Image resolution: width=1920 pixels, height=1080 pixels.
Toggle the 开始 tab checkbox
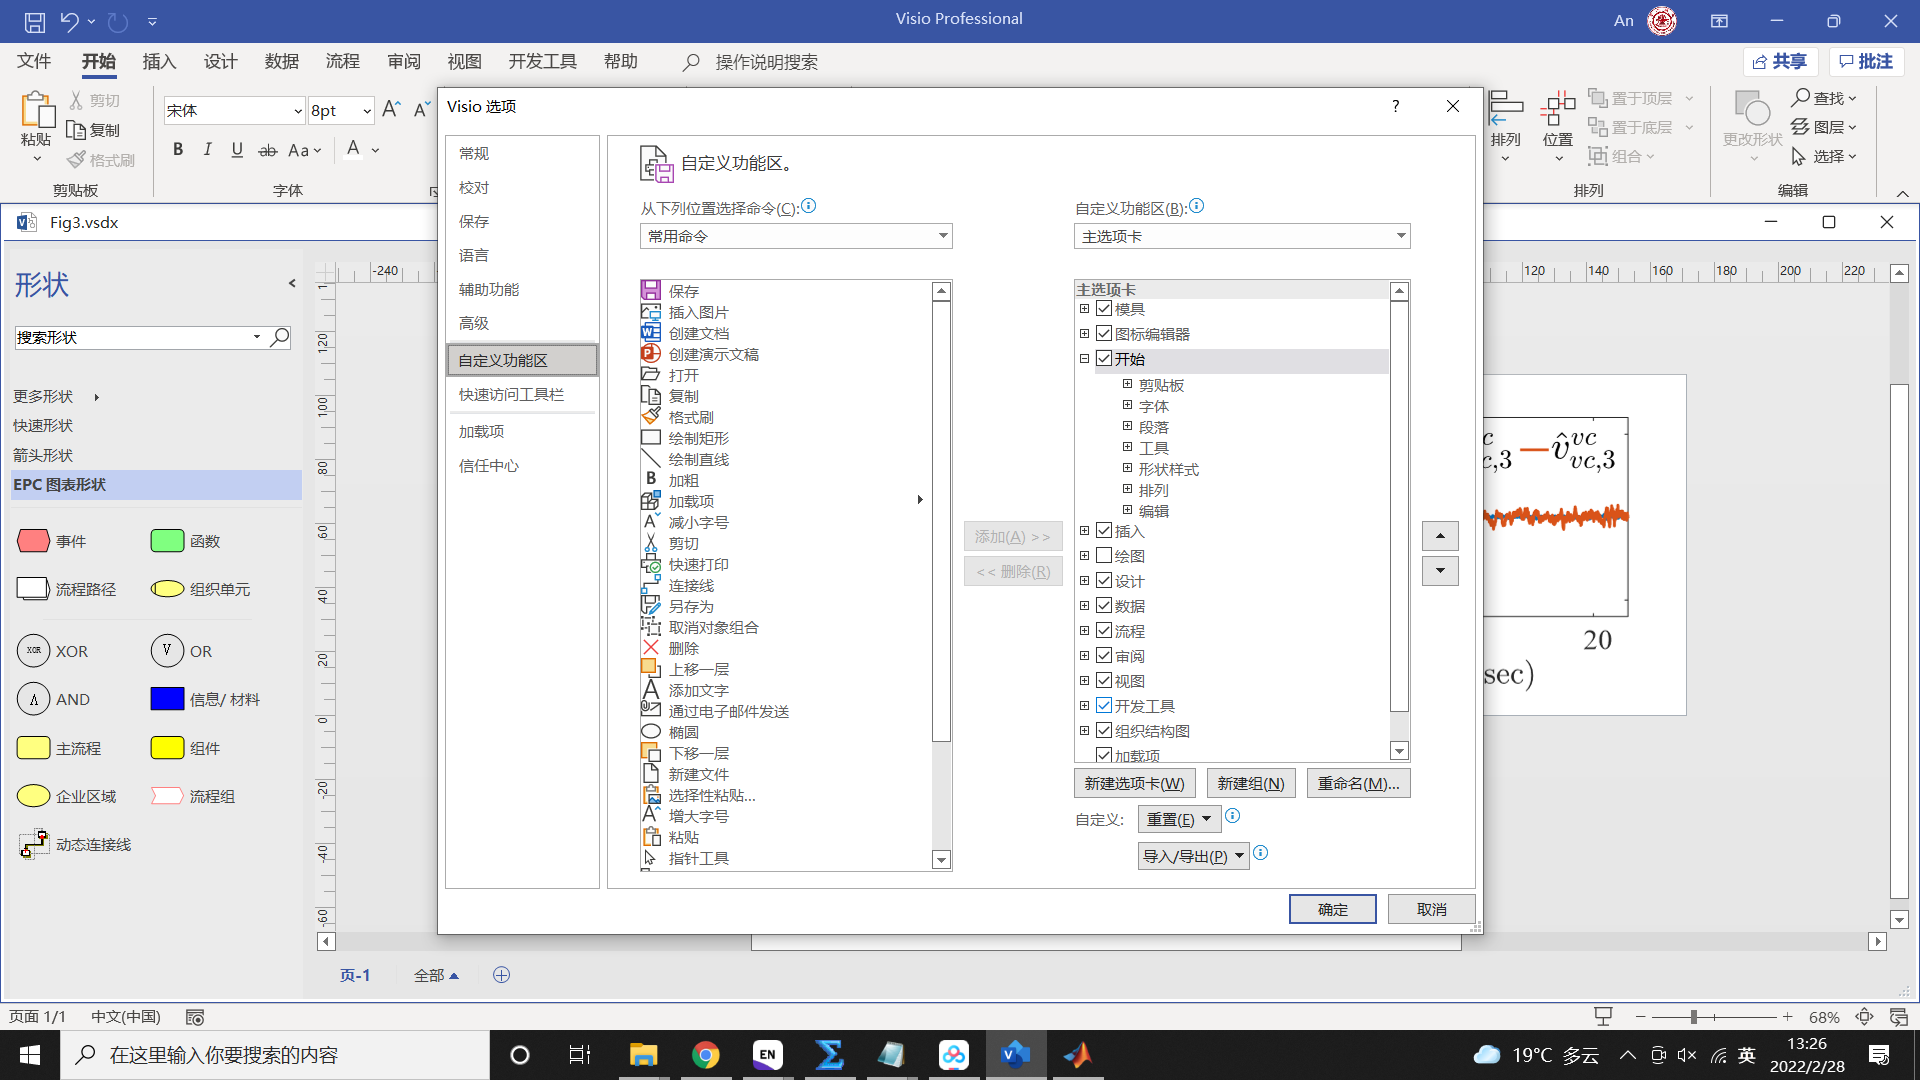(1104, 358)
